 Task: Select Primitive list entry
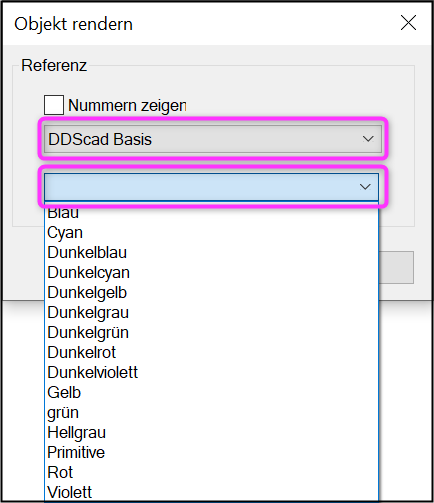click(x=212, y=452)
